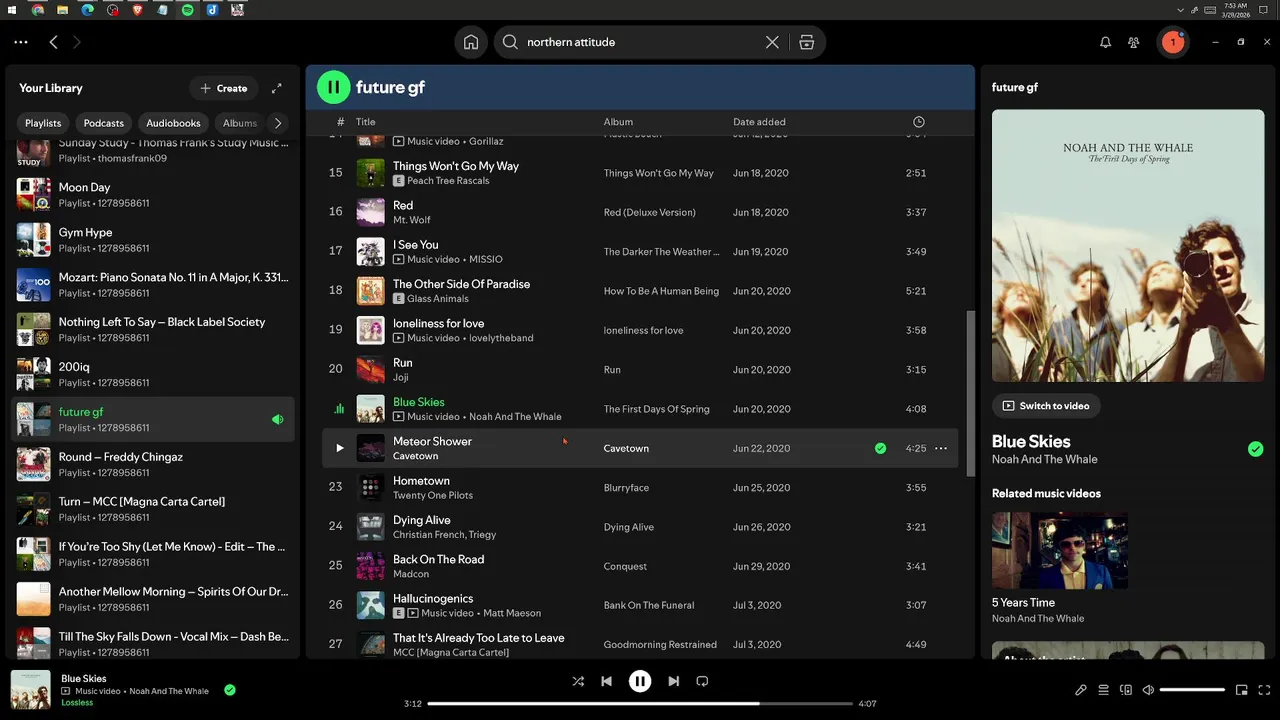
Task: Click the Hallucinogenics track cover art
Action: pos(370,605)
